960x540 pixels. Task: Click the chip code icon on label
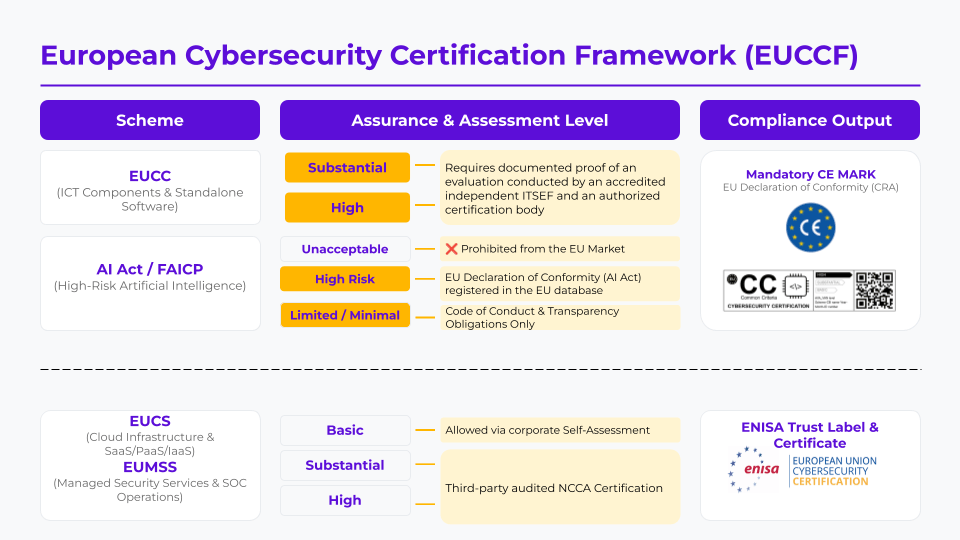tap(795, 286)
